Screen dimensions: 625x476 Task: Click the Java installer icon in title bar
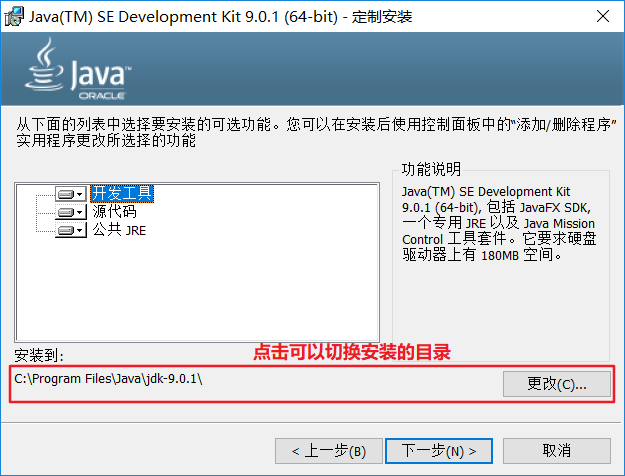pos(14,17)
